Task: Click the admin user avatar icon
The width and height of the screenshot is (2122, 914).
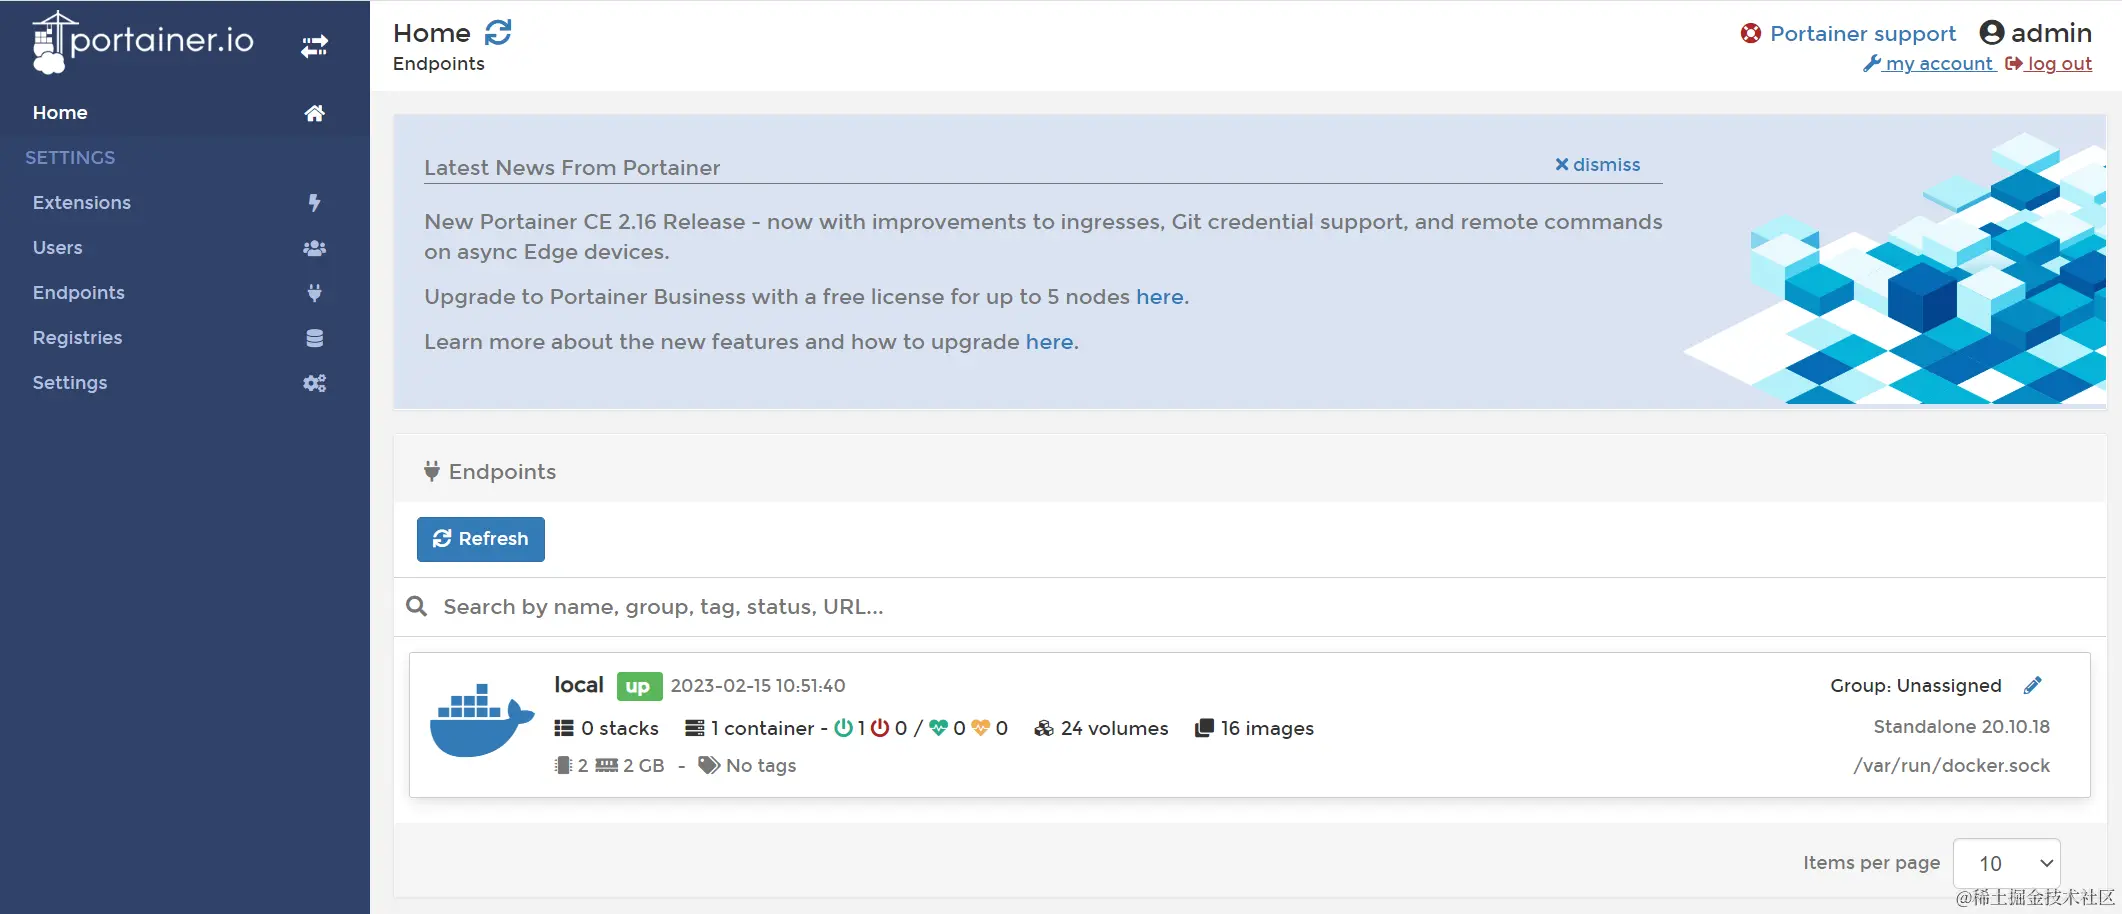Action: coord(1992,33)
